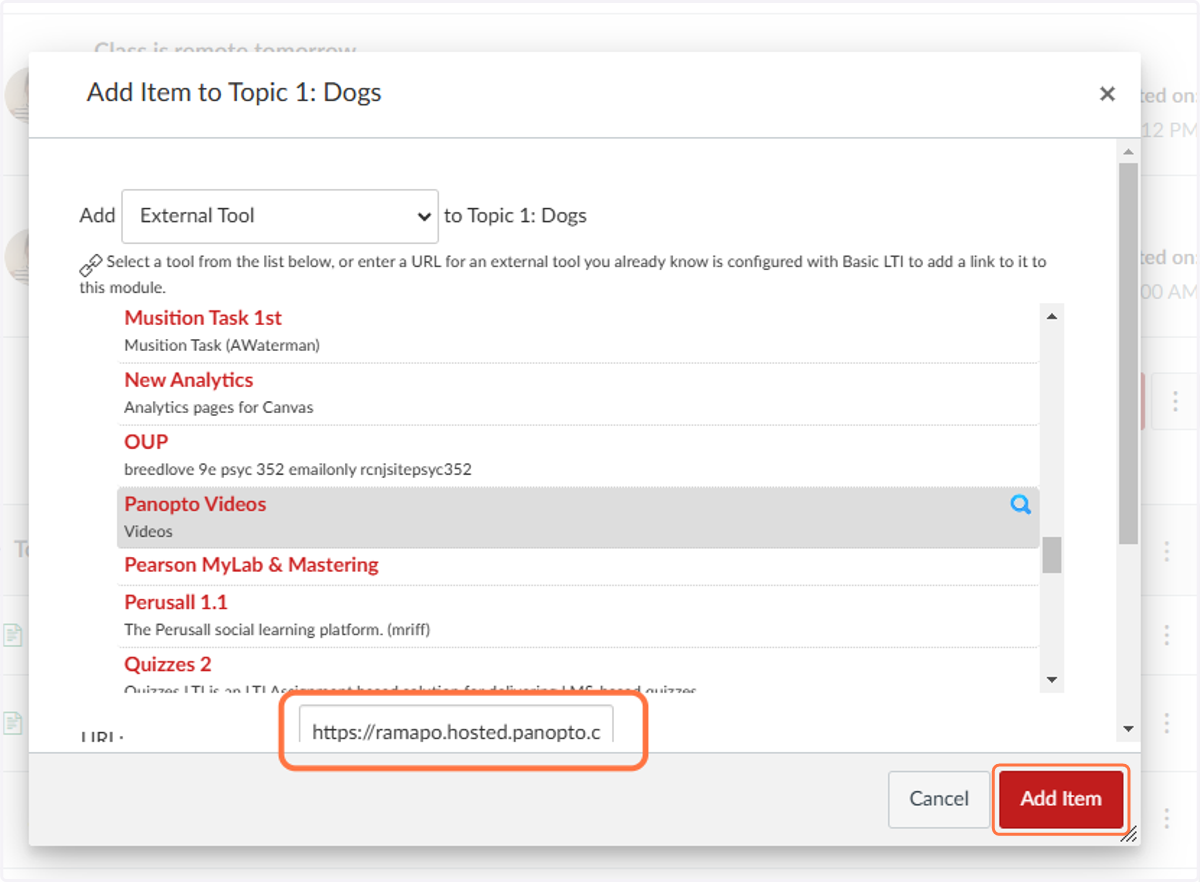The width and height of the screenshot is (1200, 882).
Task: Select the Perusall 1.1 tool
Action: click(x=176, y=602)
